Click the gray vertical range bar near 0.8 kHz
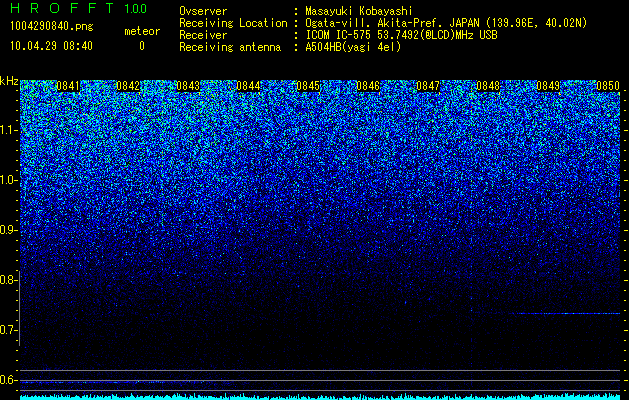This screenshot has height=400, width=629. pyautogui.click(x=19, y=308)
